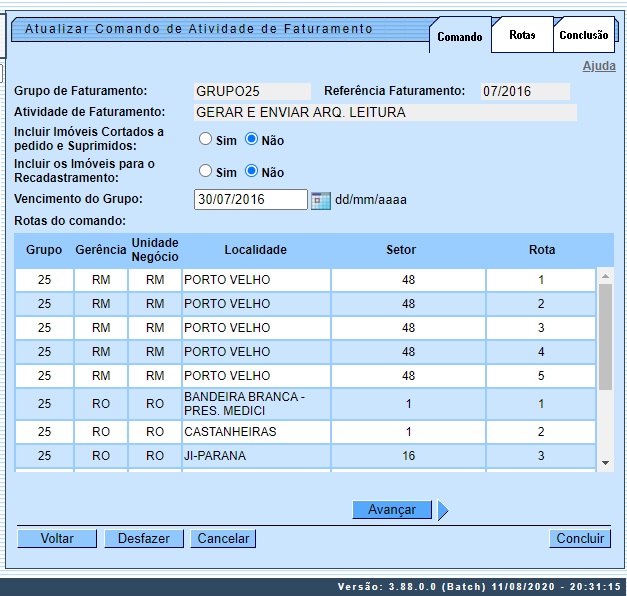Click the routes table scrollbar thumb
Image resolution: width=627 pixels, height=596 pixels.
tap(605, 335)
